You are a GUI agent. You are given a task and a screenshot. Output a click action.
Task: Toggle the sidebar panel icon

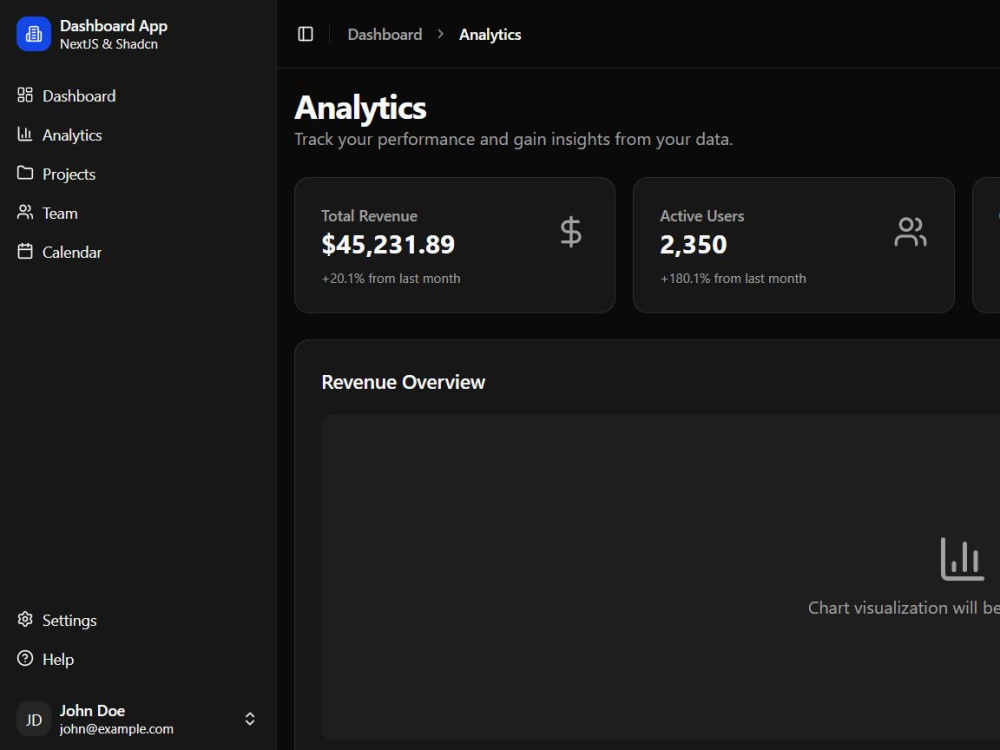coord(305,34)
